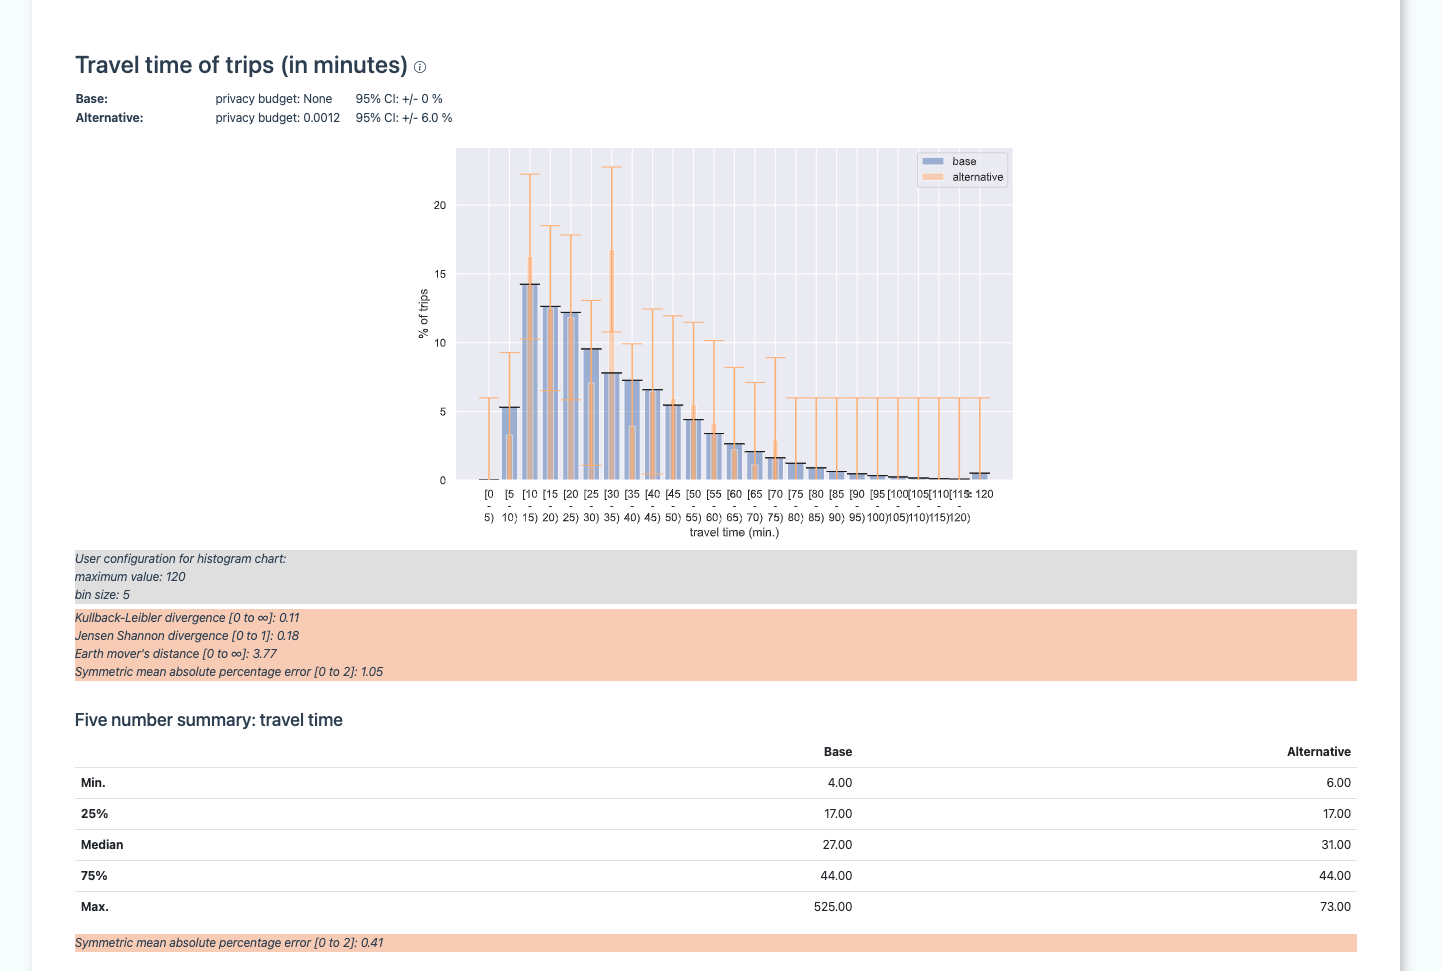Click the '> 120' bin label
Screen dimensions: 1441x971
pos(980,494)
